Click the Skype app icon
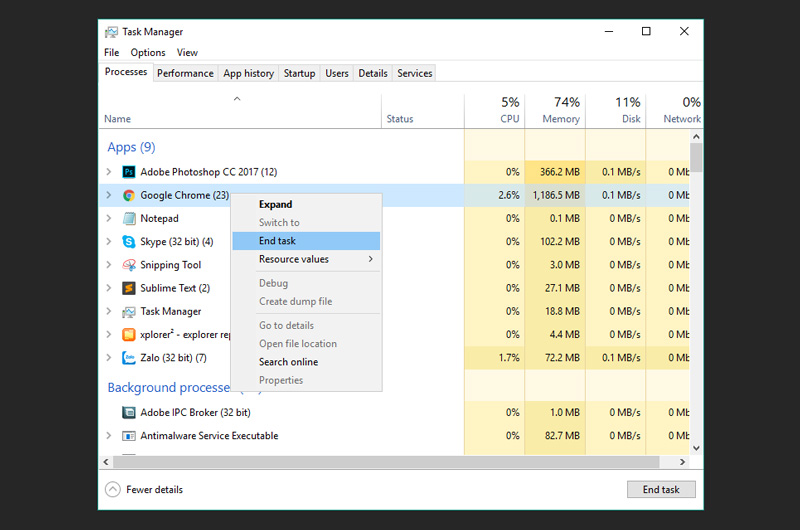The height and width of the screenshot is (530, 800). [x=129, y=242]
